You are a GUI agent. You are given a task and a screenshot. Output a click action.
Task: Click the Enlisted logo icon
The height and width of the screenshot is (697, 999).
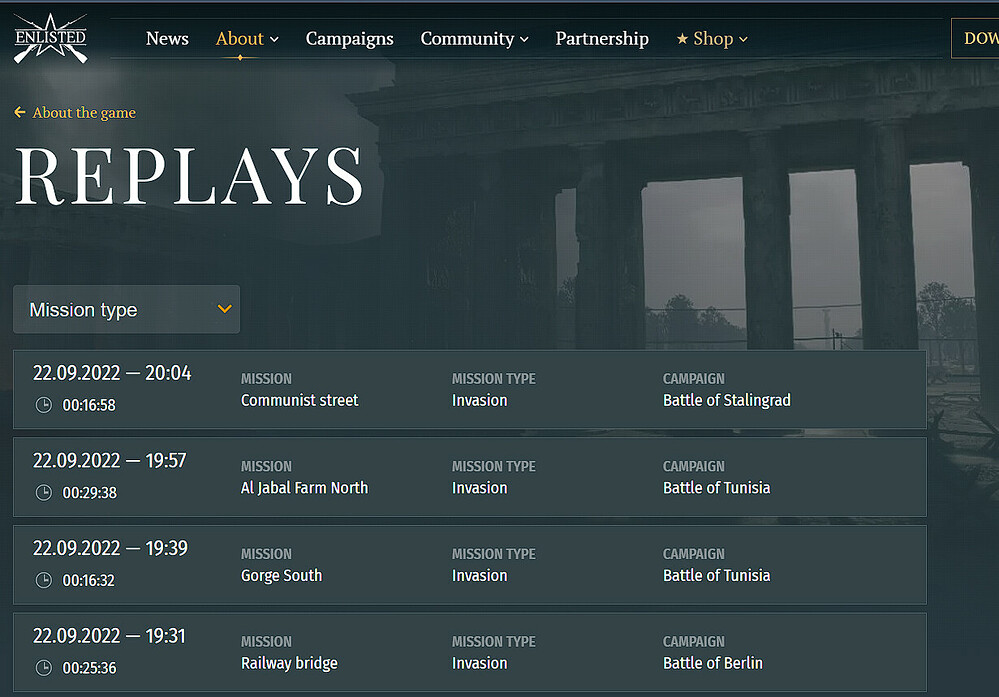pos(50,38)
